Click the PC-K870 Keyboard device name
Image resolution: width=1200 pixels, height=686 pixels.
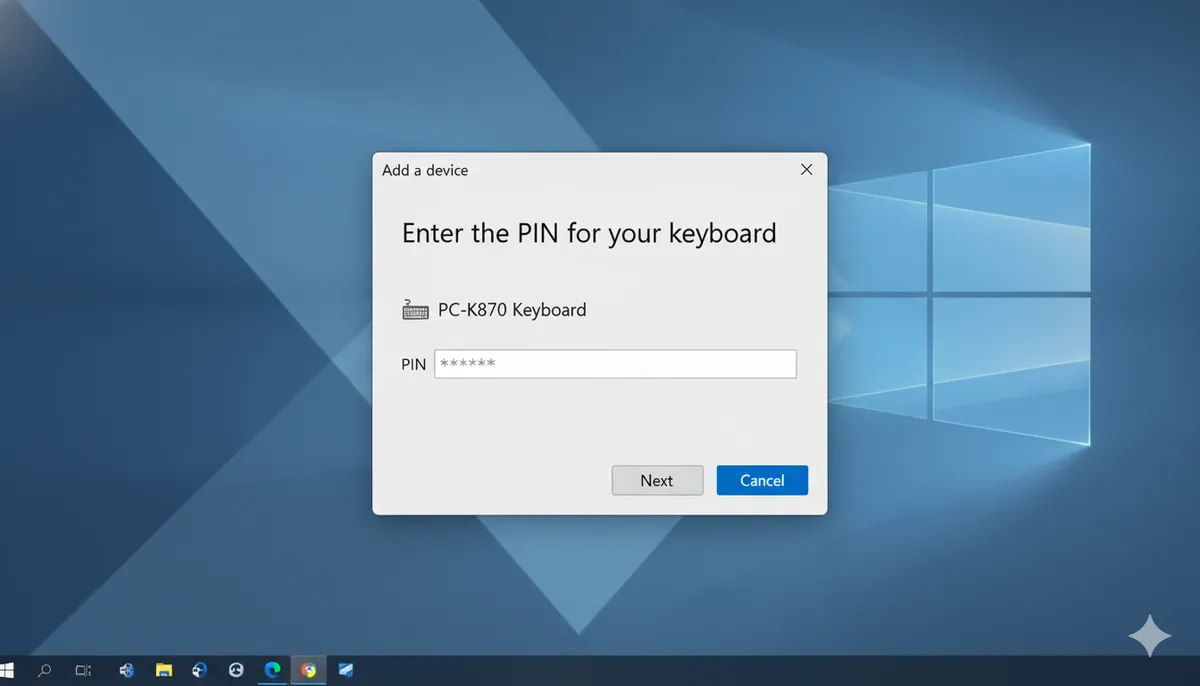point(511,310)
